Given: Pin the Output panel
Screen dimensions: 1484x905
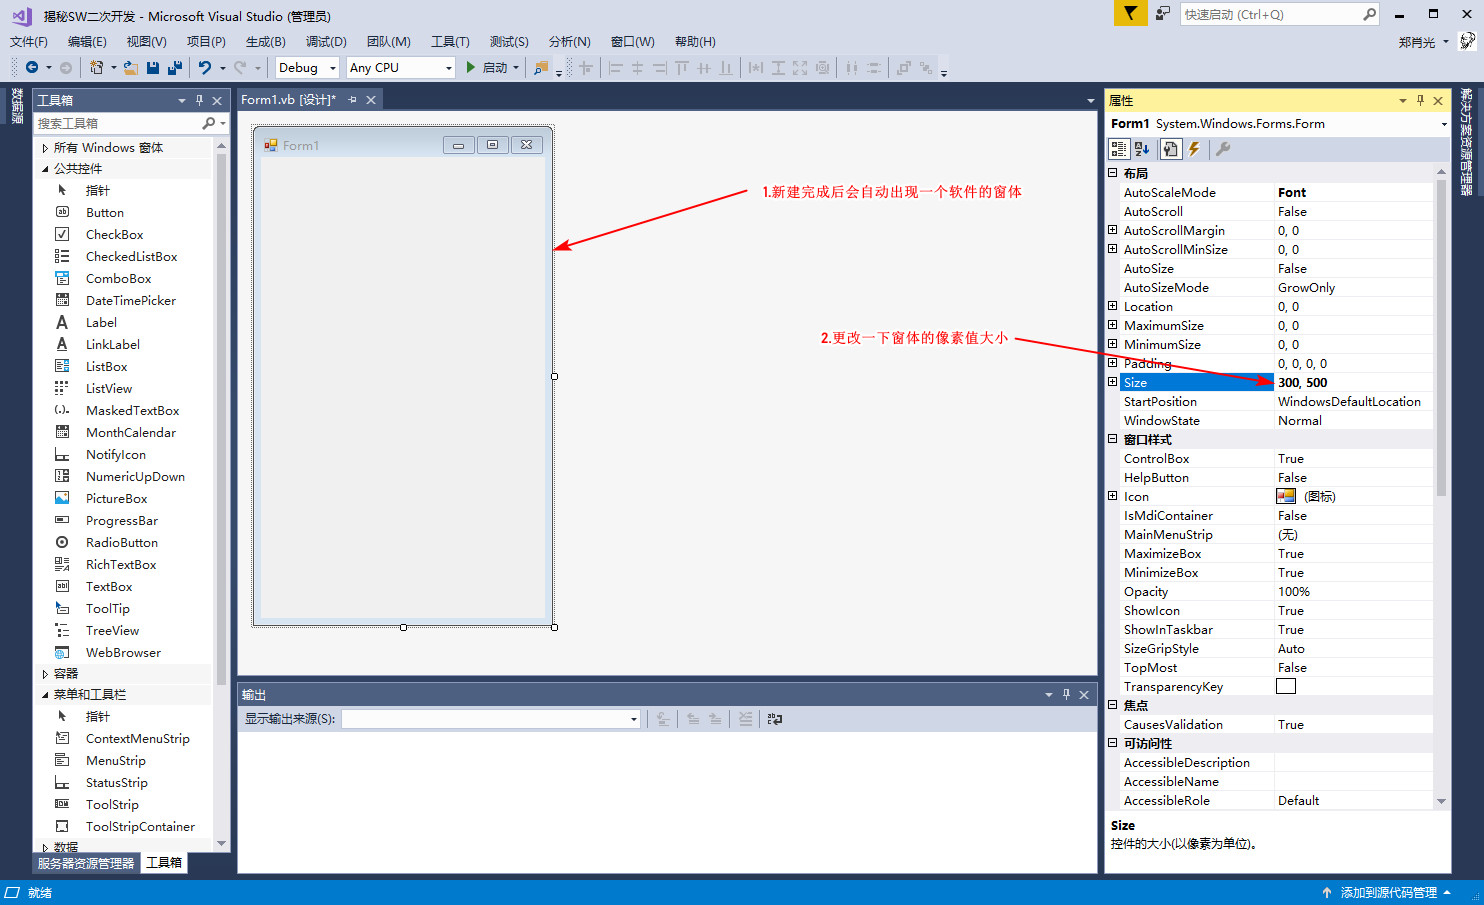Looking at the screenshot, I should [1066, 694].
